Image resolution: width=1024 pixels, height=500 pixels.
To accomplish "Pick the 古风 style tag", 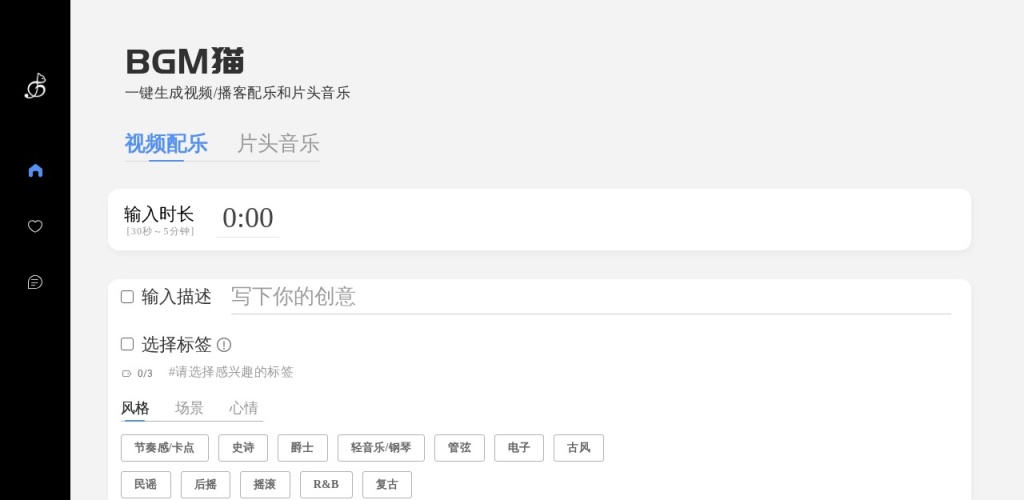I will pos(578,448).
